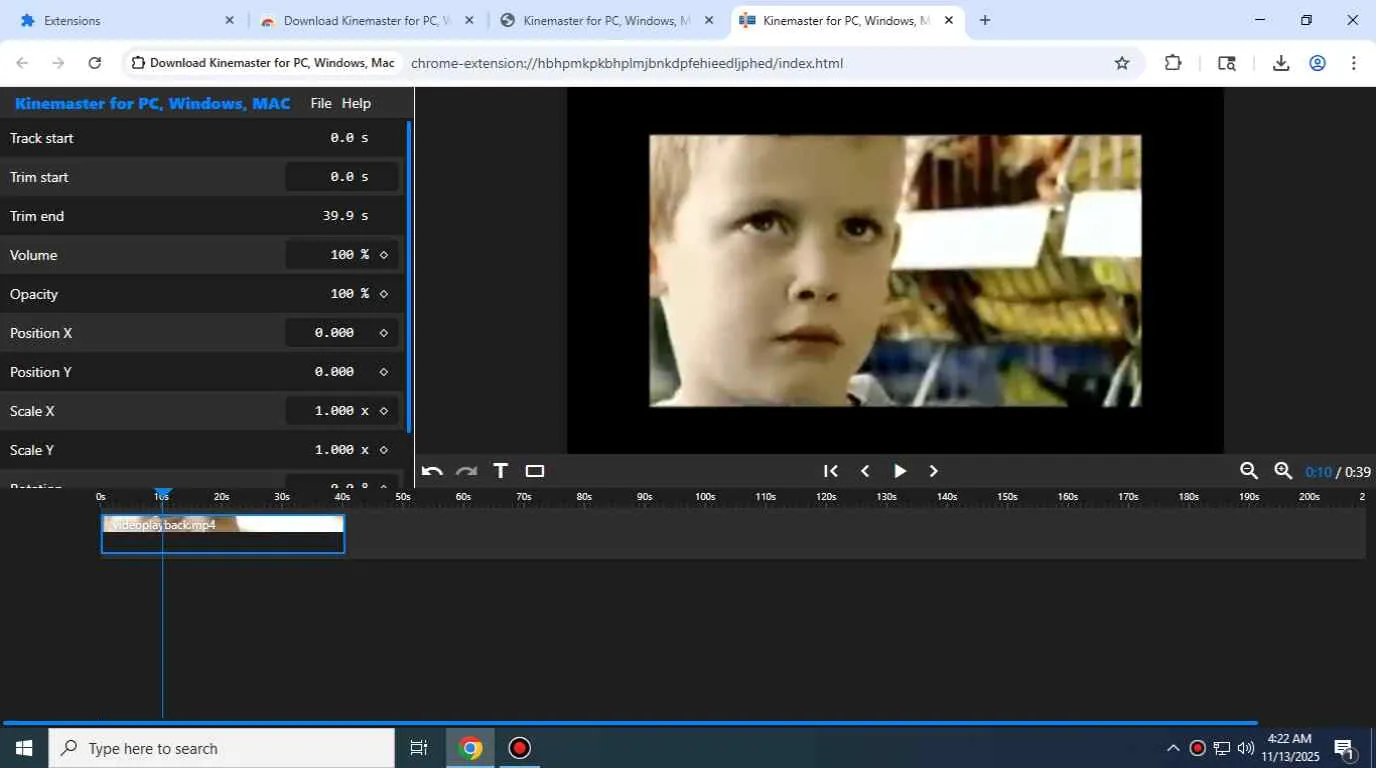Select the videoplayback.mp4 clip on the timeline
Viewport: 1376px width, 768px height.
point(223,534)
